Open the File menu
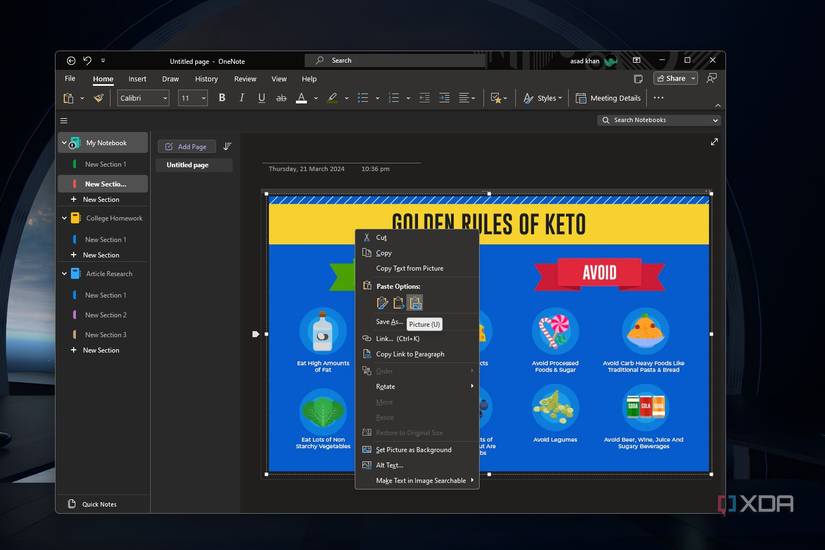The image size is (825, 550). click(70, 78)
